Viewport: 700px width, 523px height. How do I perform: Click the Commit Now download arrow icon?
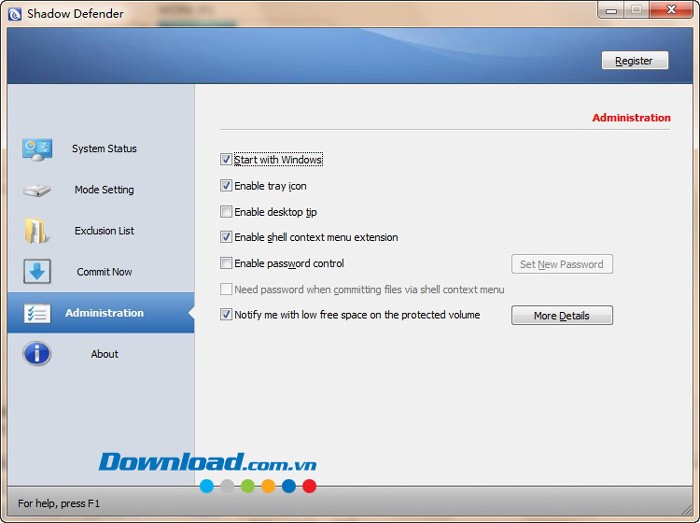tap(37, 271)
